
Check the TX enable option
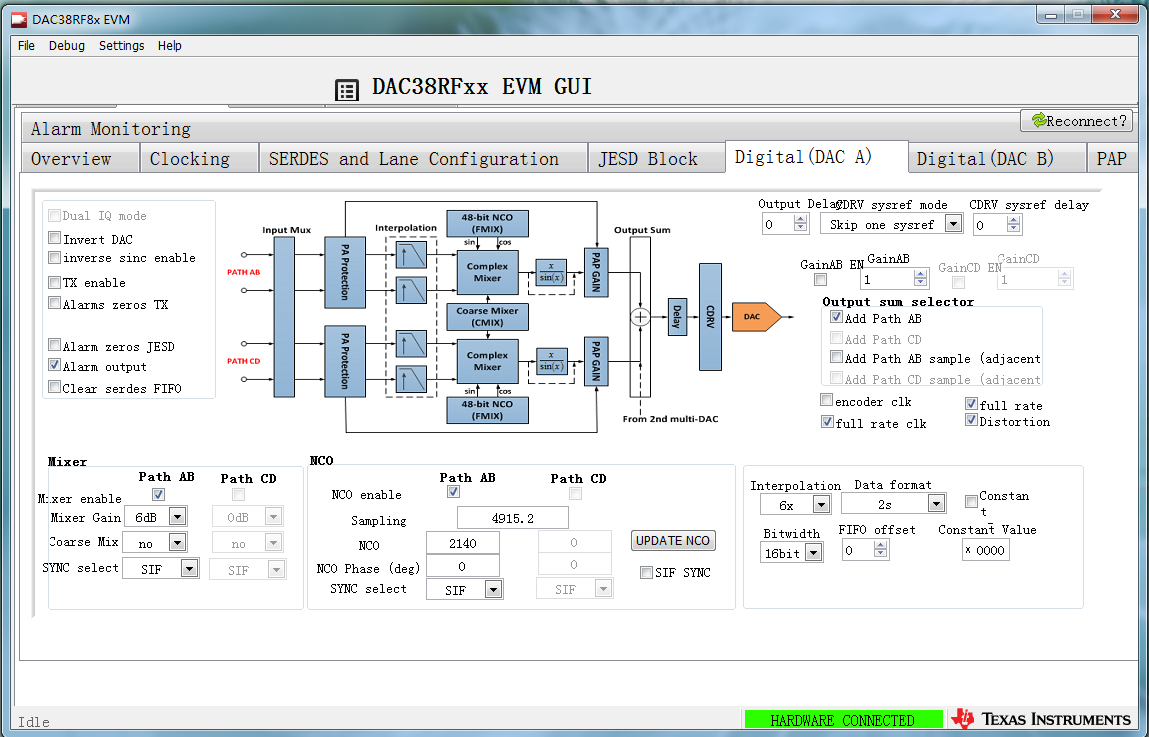[x=54, y=282]
